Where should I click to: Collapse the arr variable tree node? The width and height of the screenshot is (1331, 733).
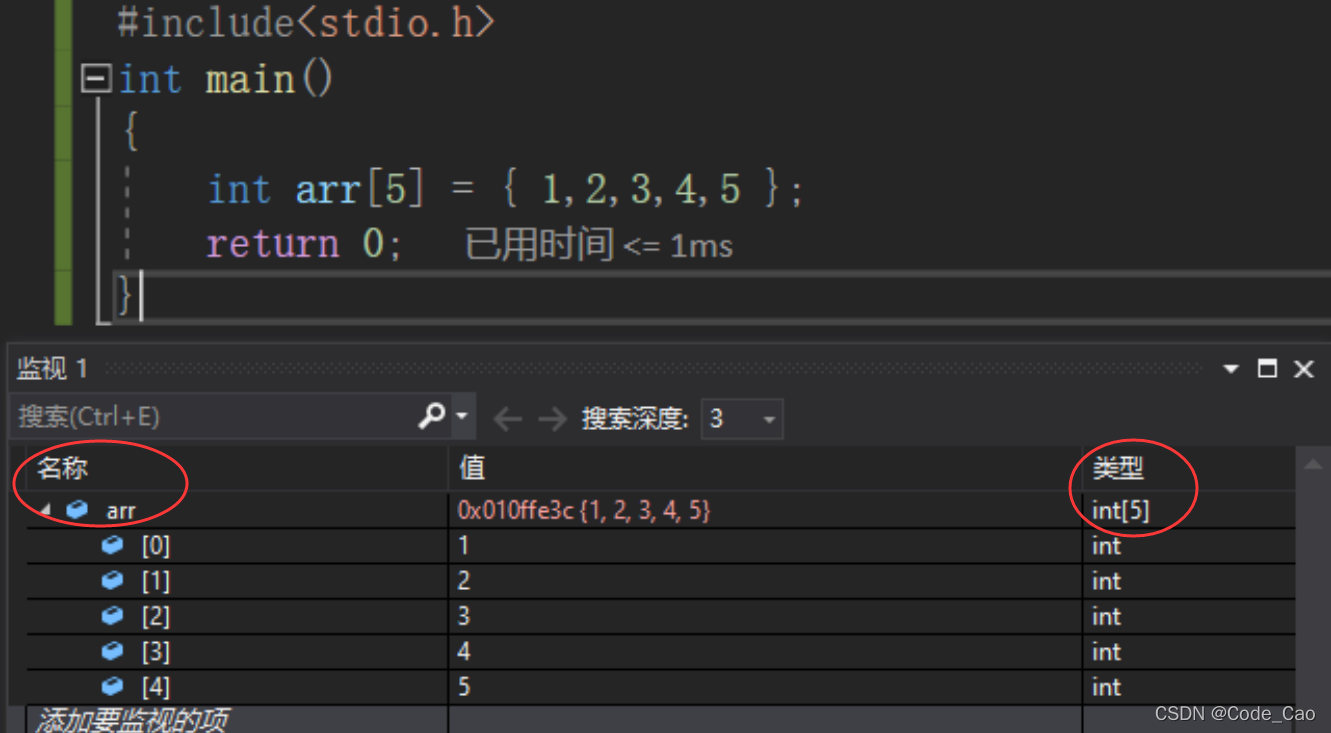[x=45, y=511]
